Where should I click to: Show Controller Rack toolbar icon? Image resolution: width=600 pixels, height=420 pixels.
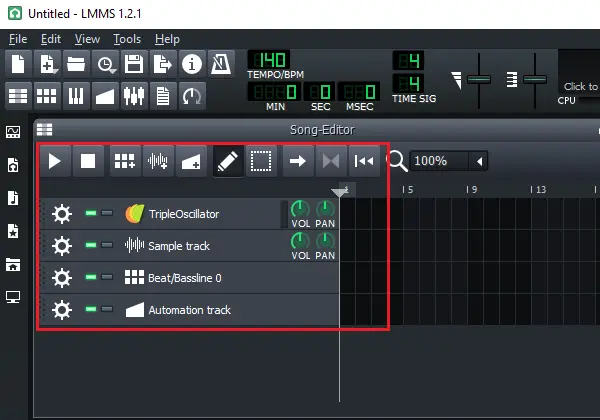click(x=192, y=96)
